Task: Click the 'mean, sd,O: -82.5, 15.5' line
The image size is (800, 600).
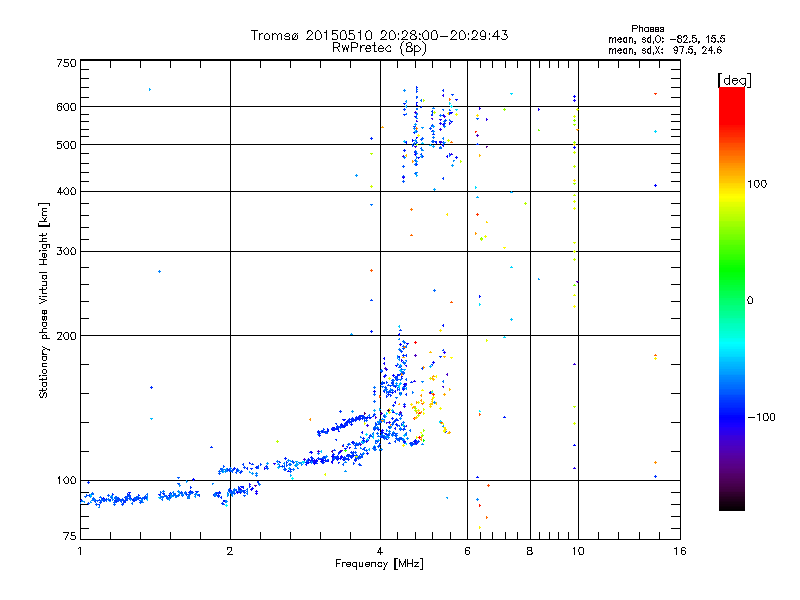Action: [x=666, y=39]
